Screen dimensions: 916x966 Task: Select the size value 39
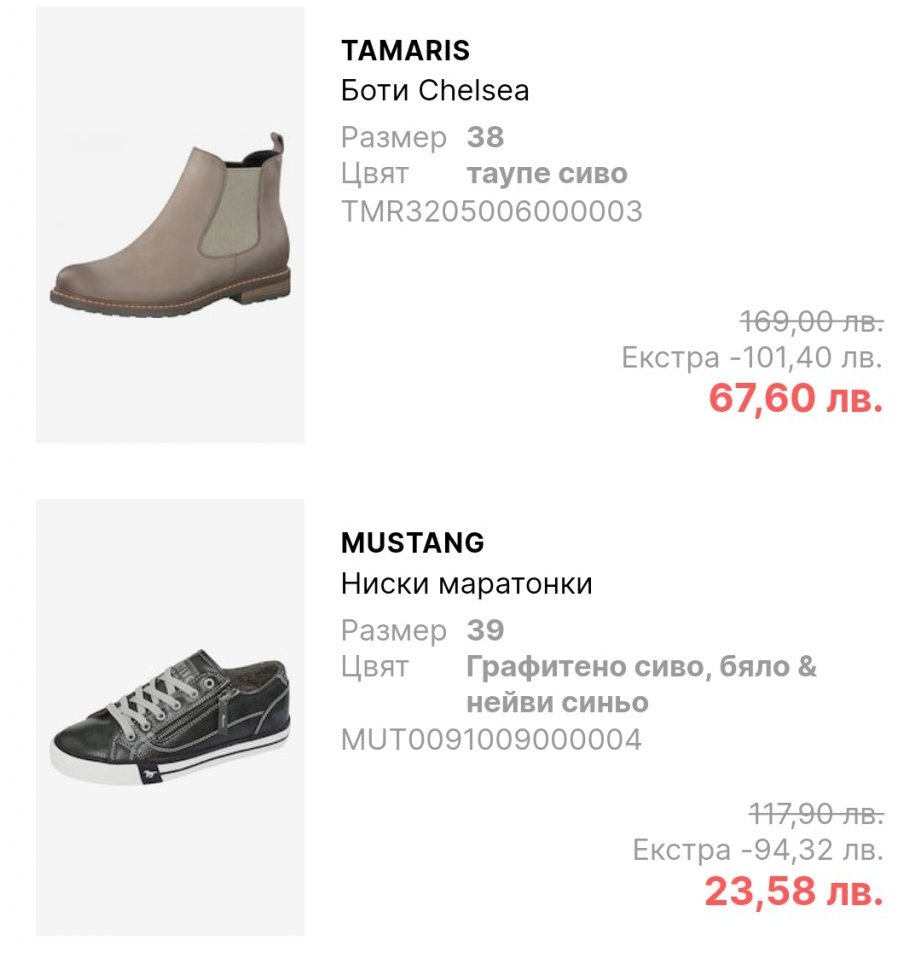point(485,630)
